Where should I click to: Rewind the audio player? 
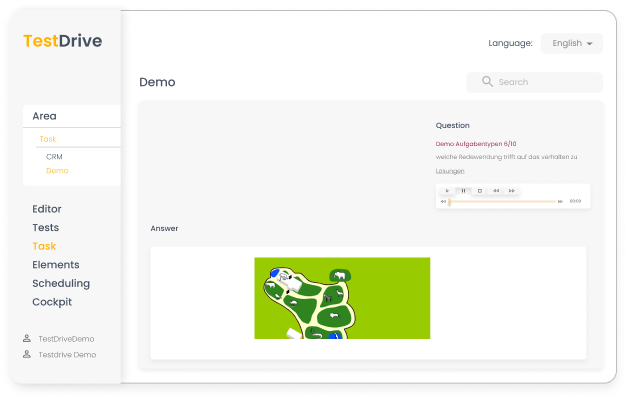496,191
